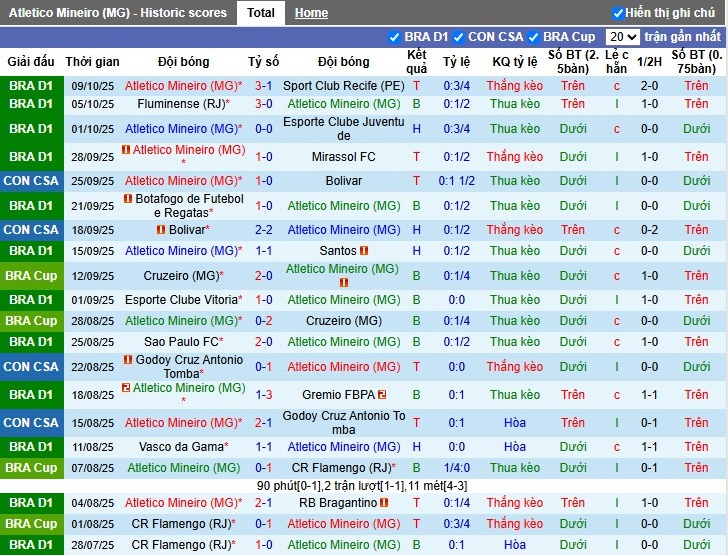Viewport: 728px width, 556px height.
Task: Uncheck the BRA D1 filter checkbox
Action: 394,37
